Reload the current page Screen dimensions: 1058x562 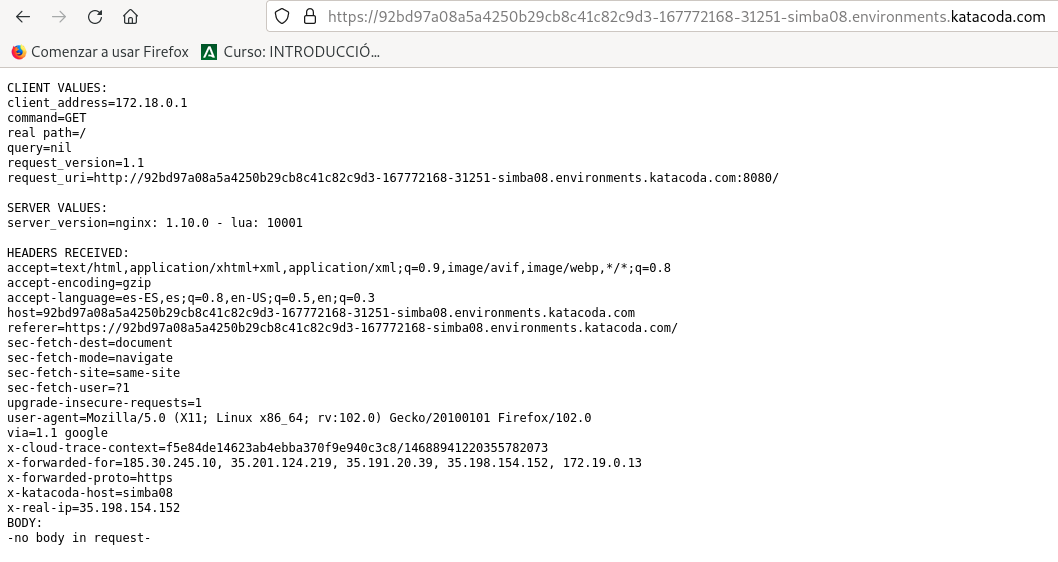(x=95, y=17)
